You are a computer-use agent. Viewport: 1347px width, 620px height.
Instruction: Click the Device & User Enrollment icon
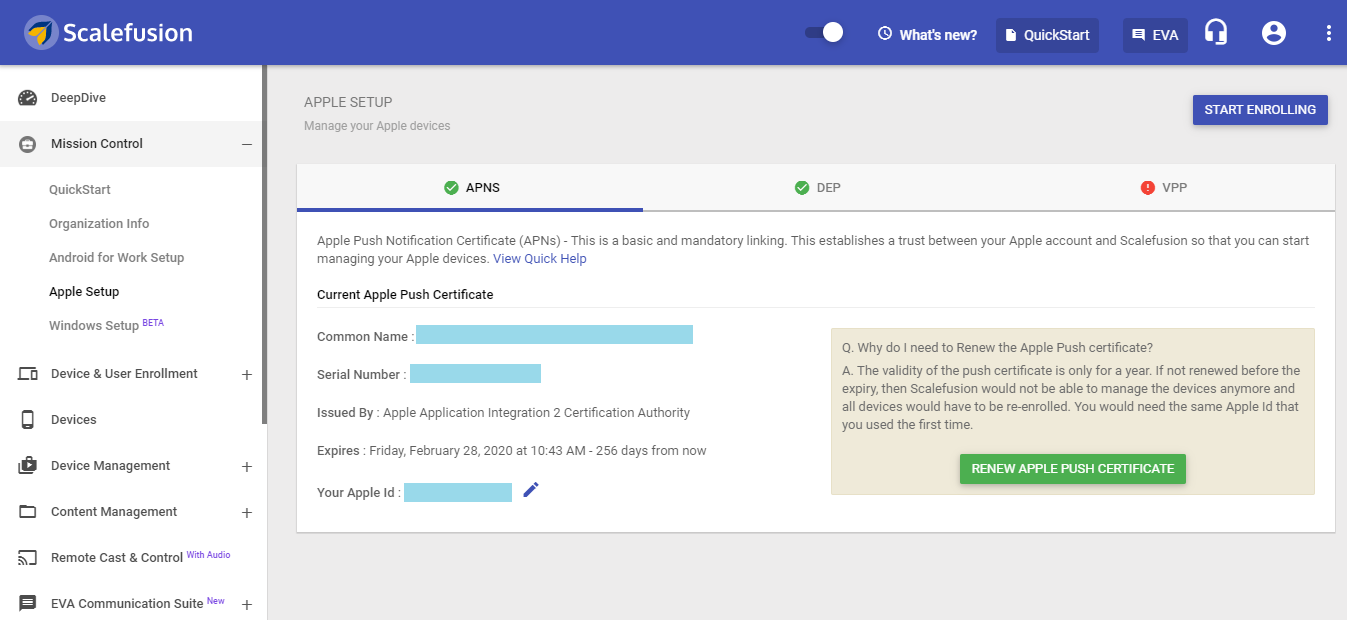(28, 374)
